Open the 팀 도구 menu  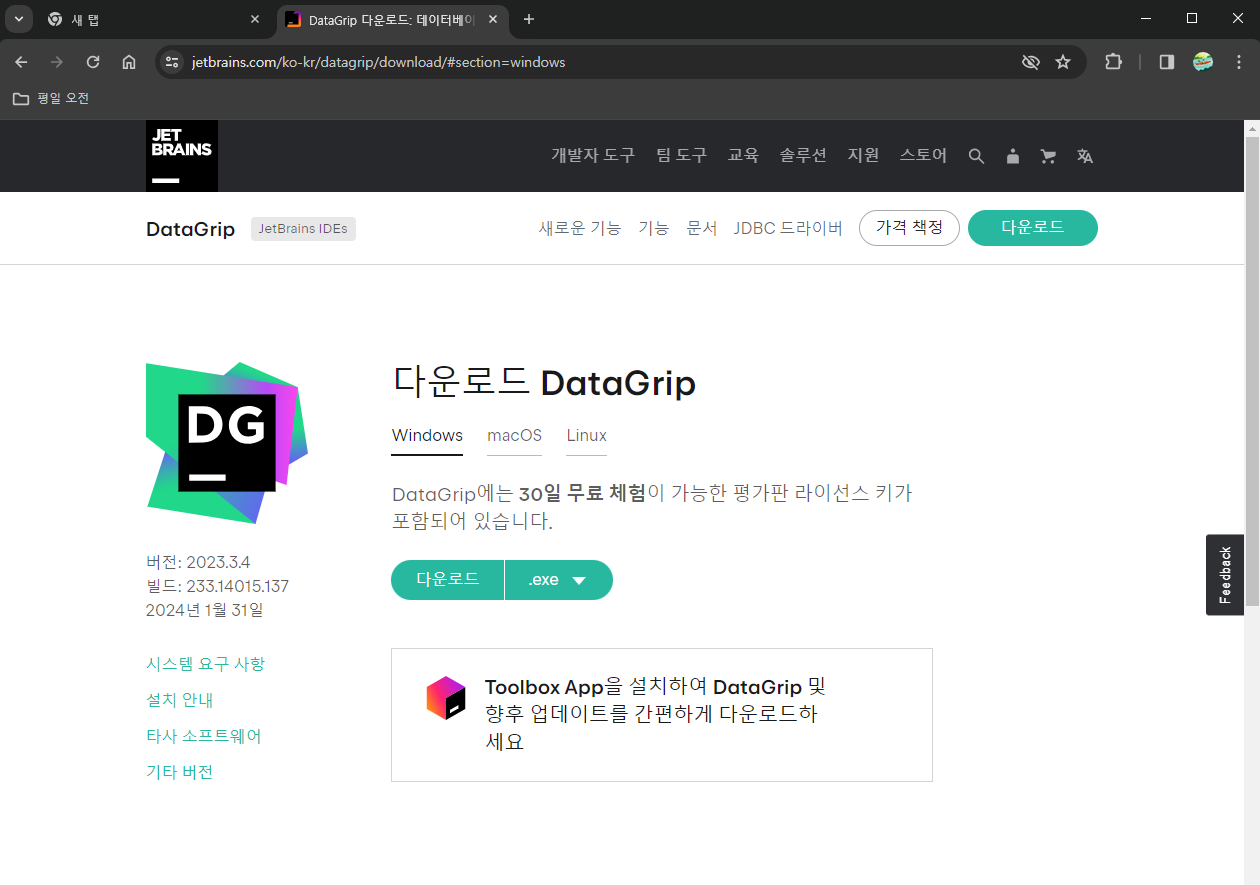coord(681,155)
